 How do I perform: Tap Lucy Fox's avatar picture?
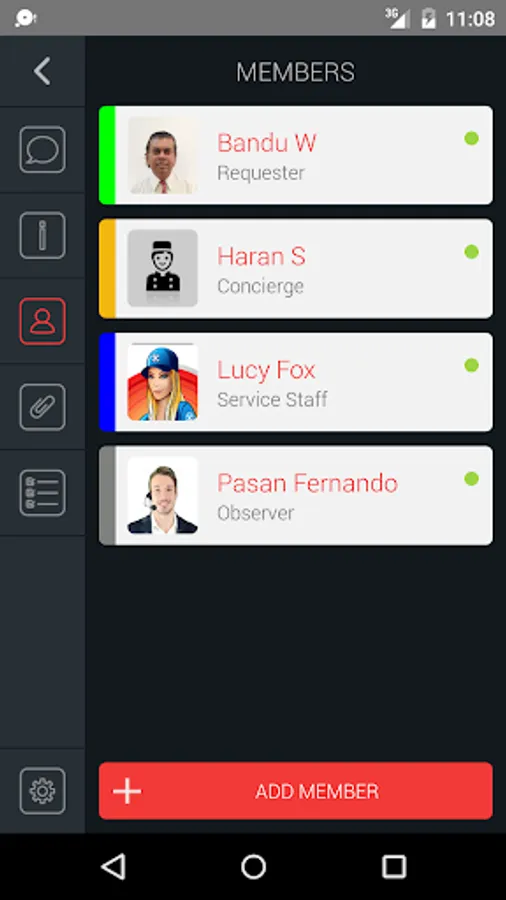click(x=163, y=382)
